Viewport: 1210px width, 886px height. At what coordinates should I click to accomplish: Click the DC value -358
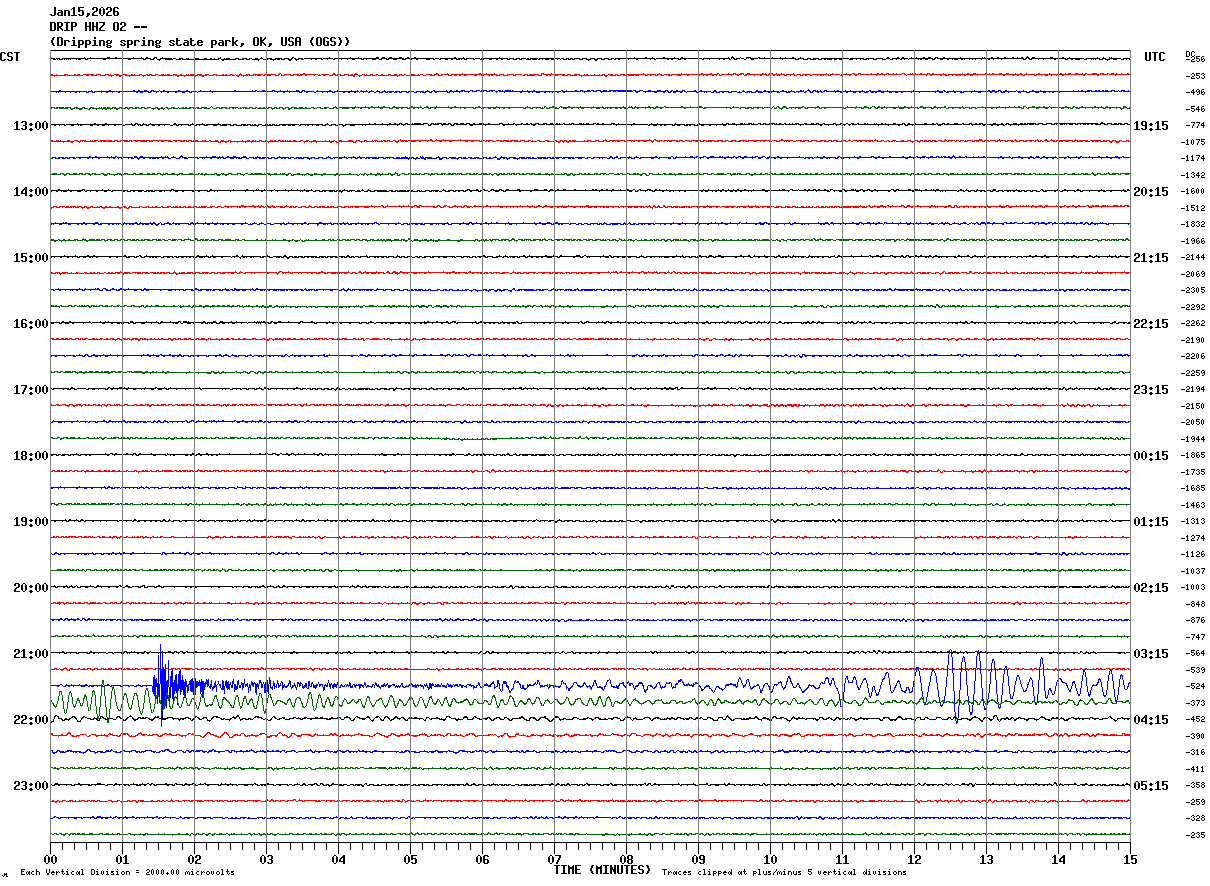coord(1195,785)
